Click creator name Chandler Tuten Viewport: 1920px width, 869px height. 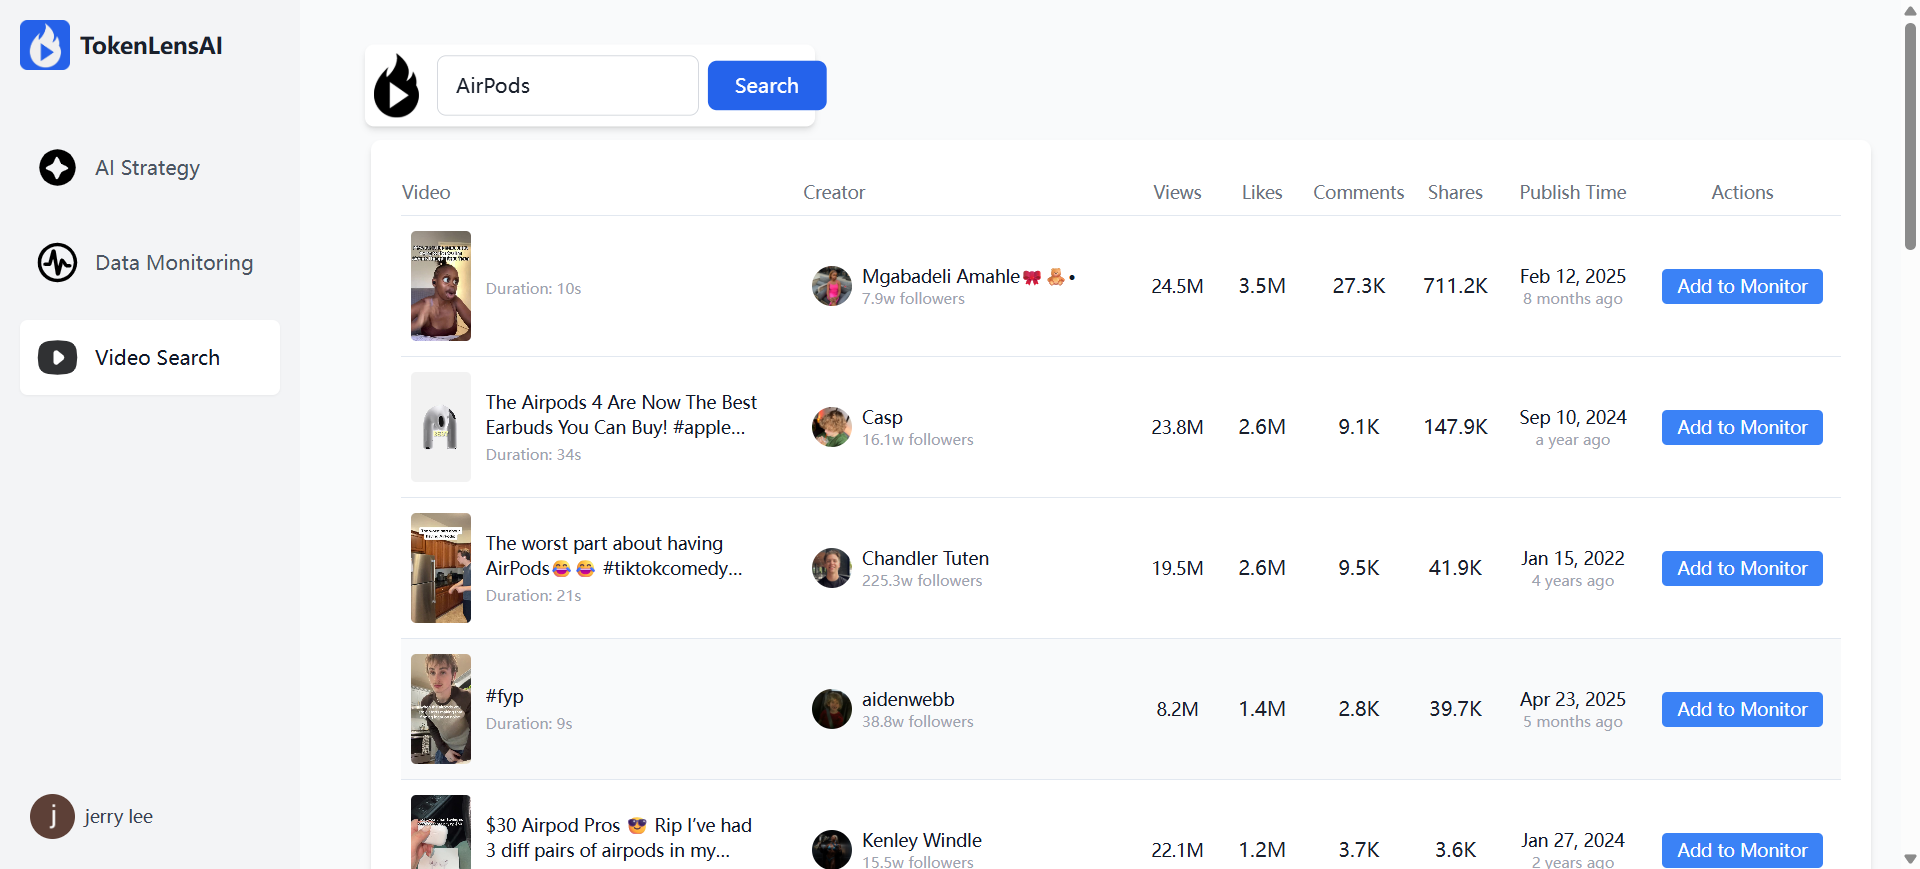click(x=925, y=558)
